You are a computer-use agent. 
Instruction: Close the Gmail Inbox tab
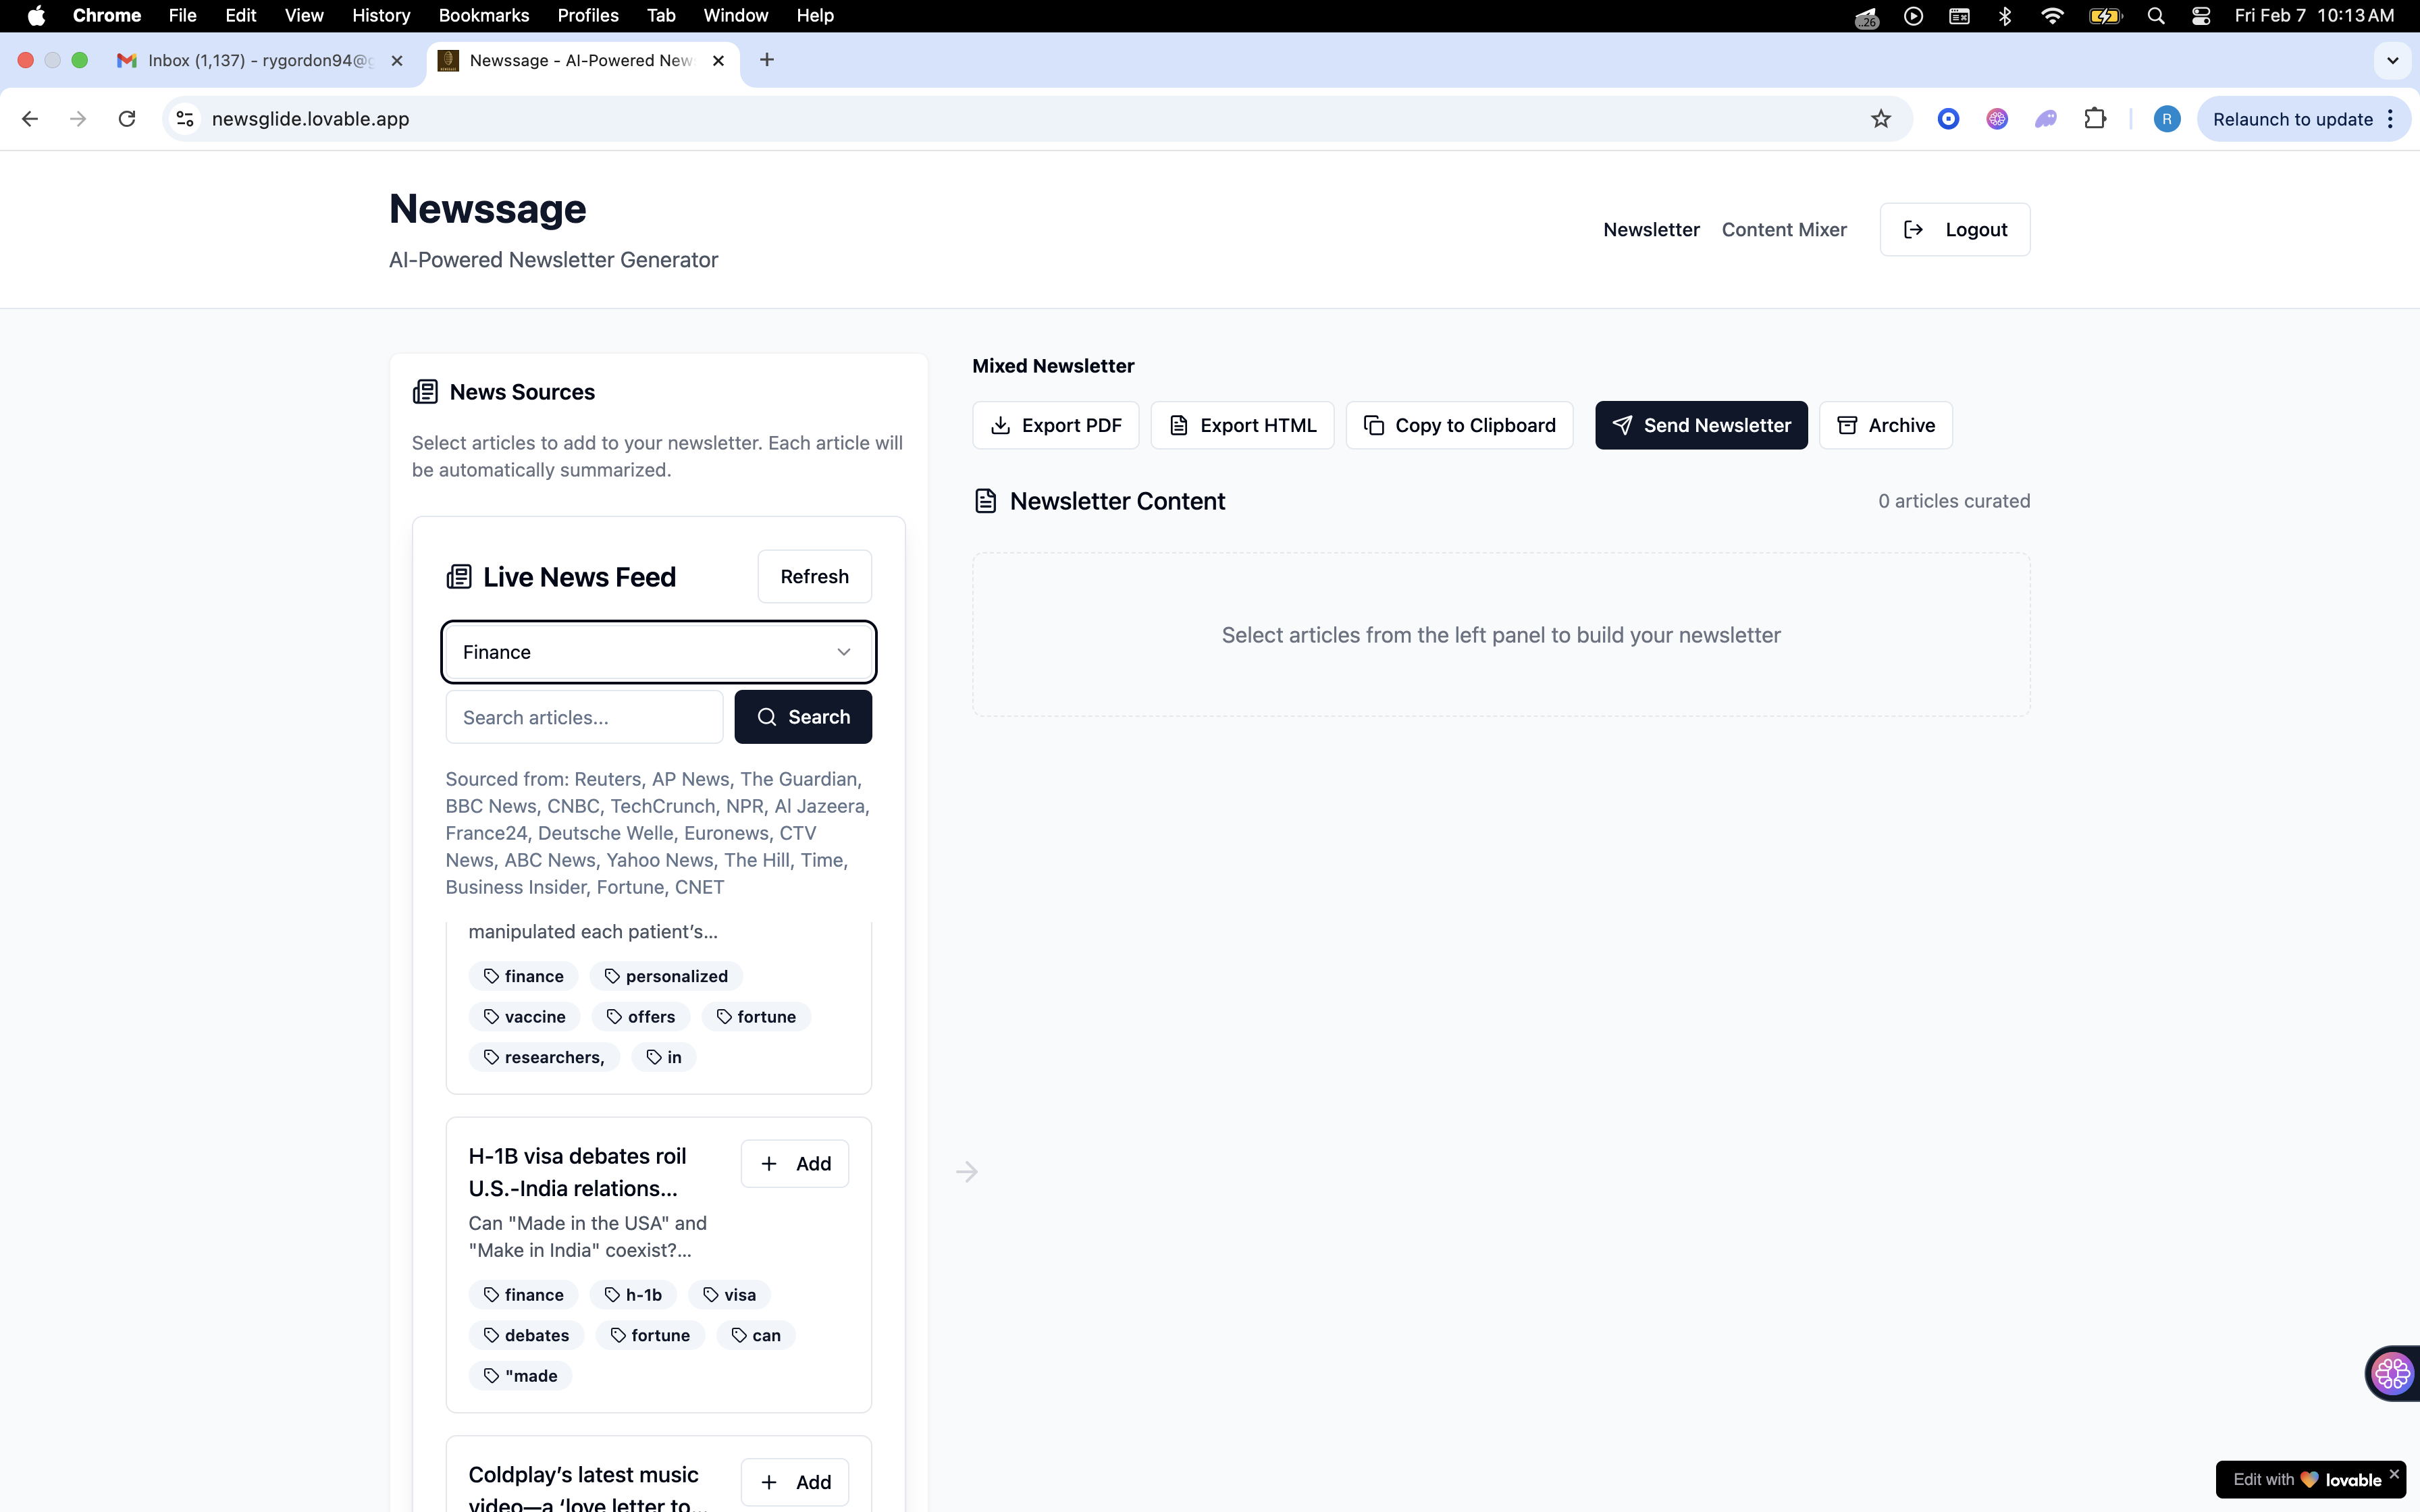point(397,60)
